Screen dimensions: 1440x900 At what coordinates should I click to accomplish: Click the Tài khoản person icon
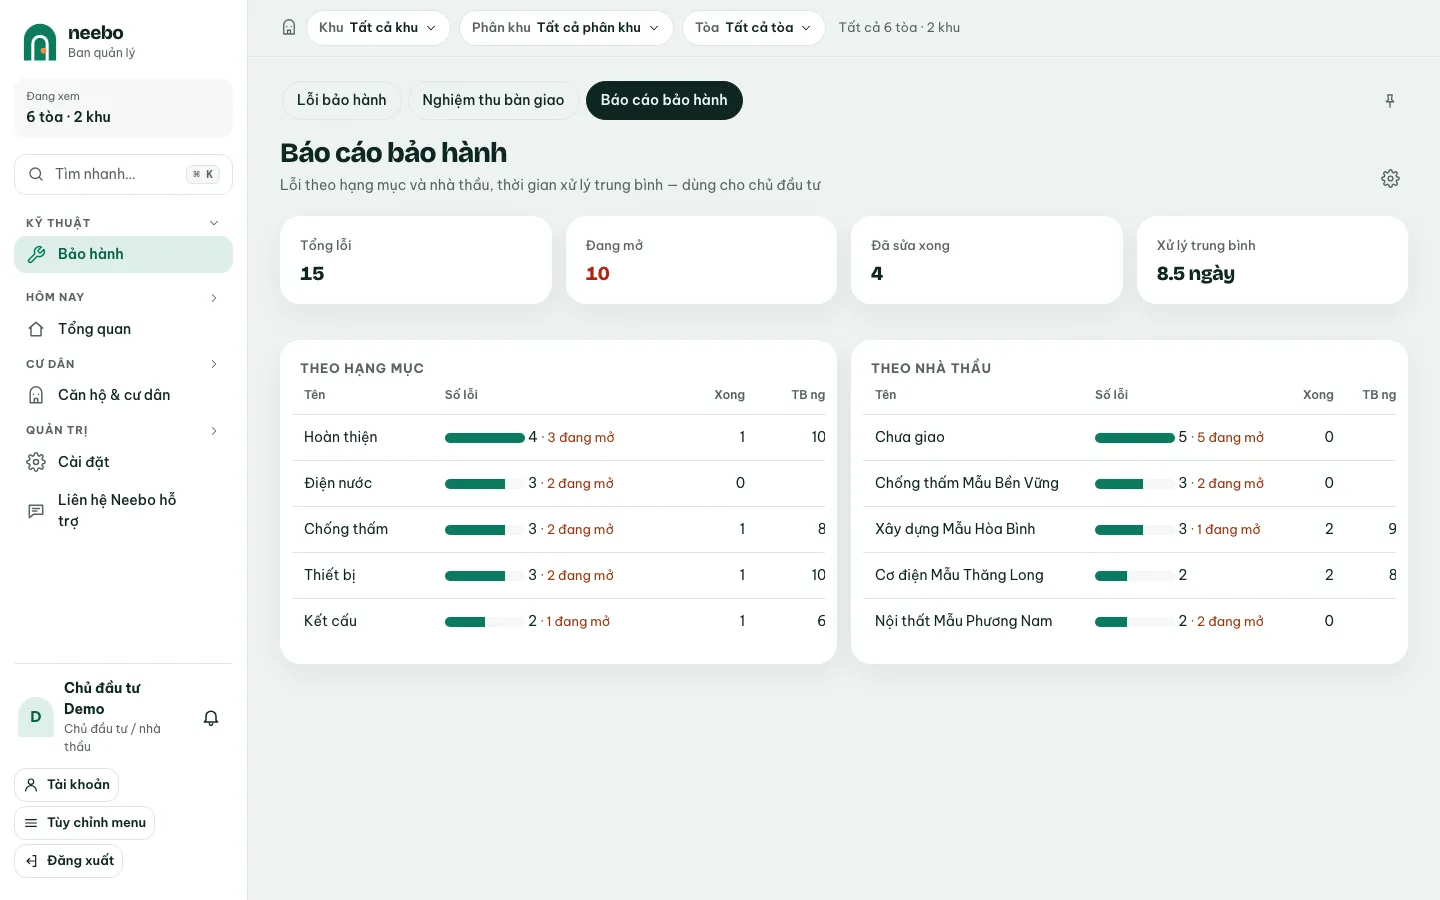click(31, 785)
